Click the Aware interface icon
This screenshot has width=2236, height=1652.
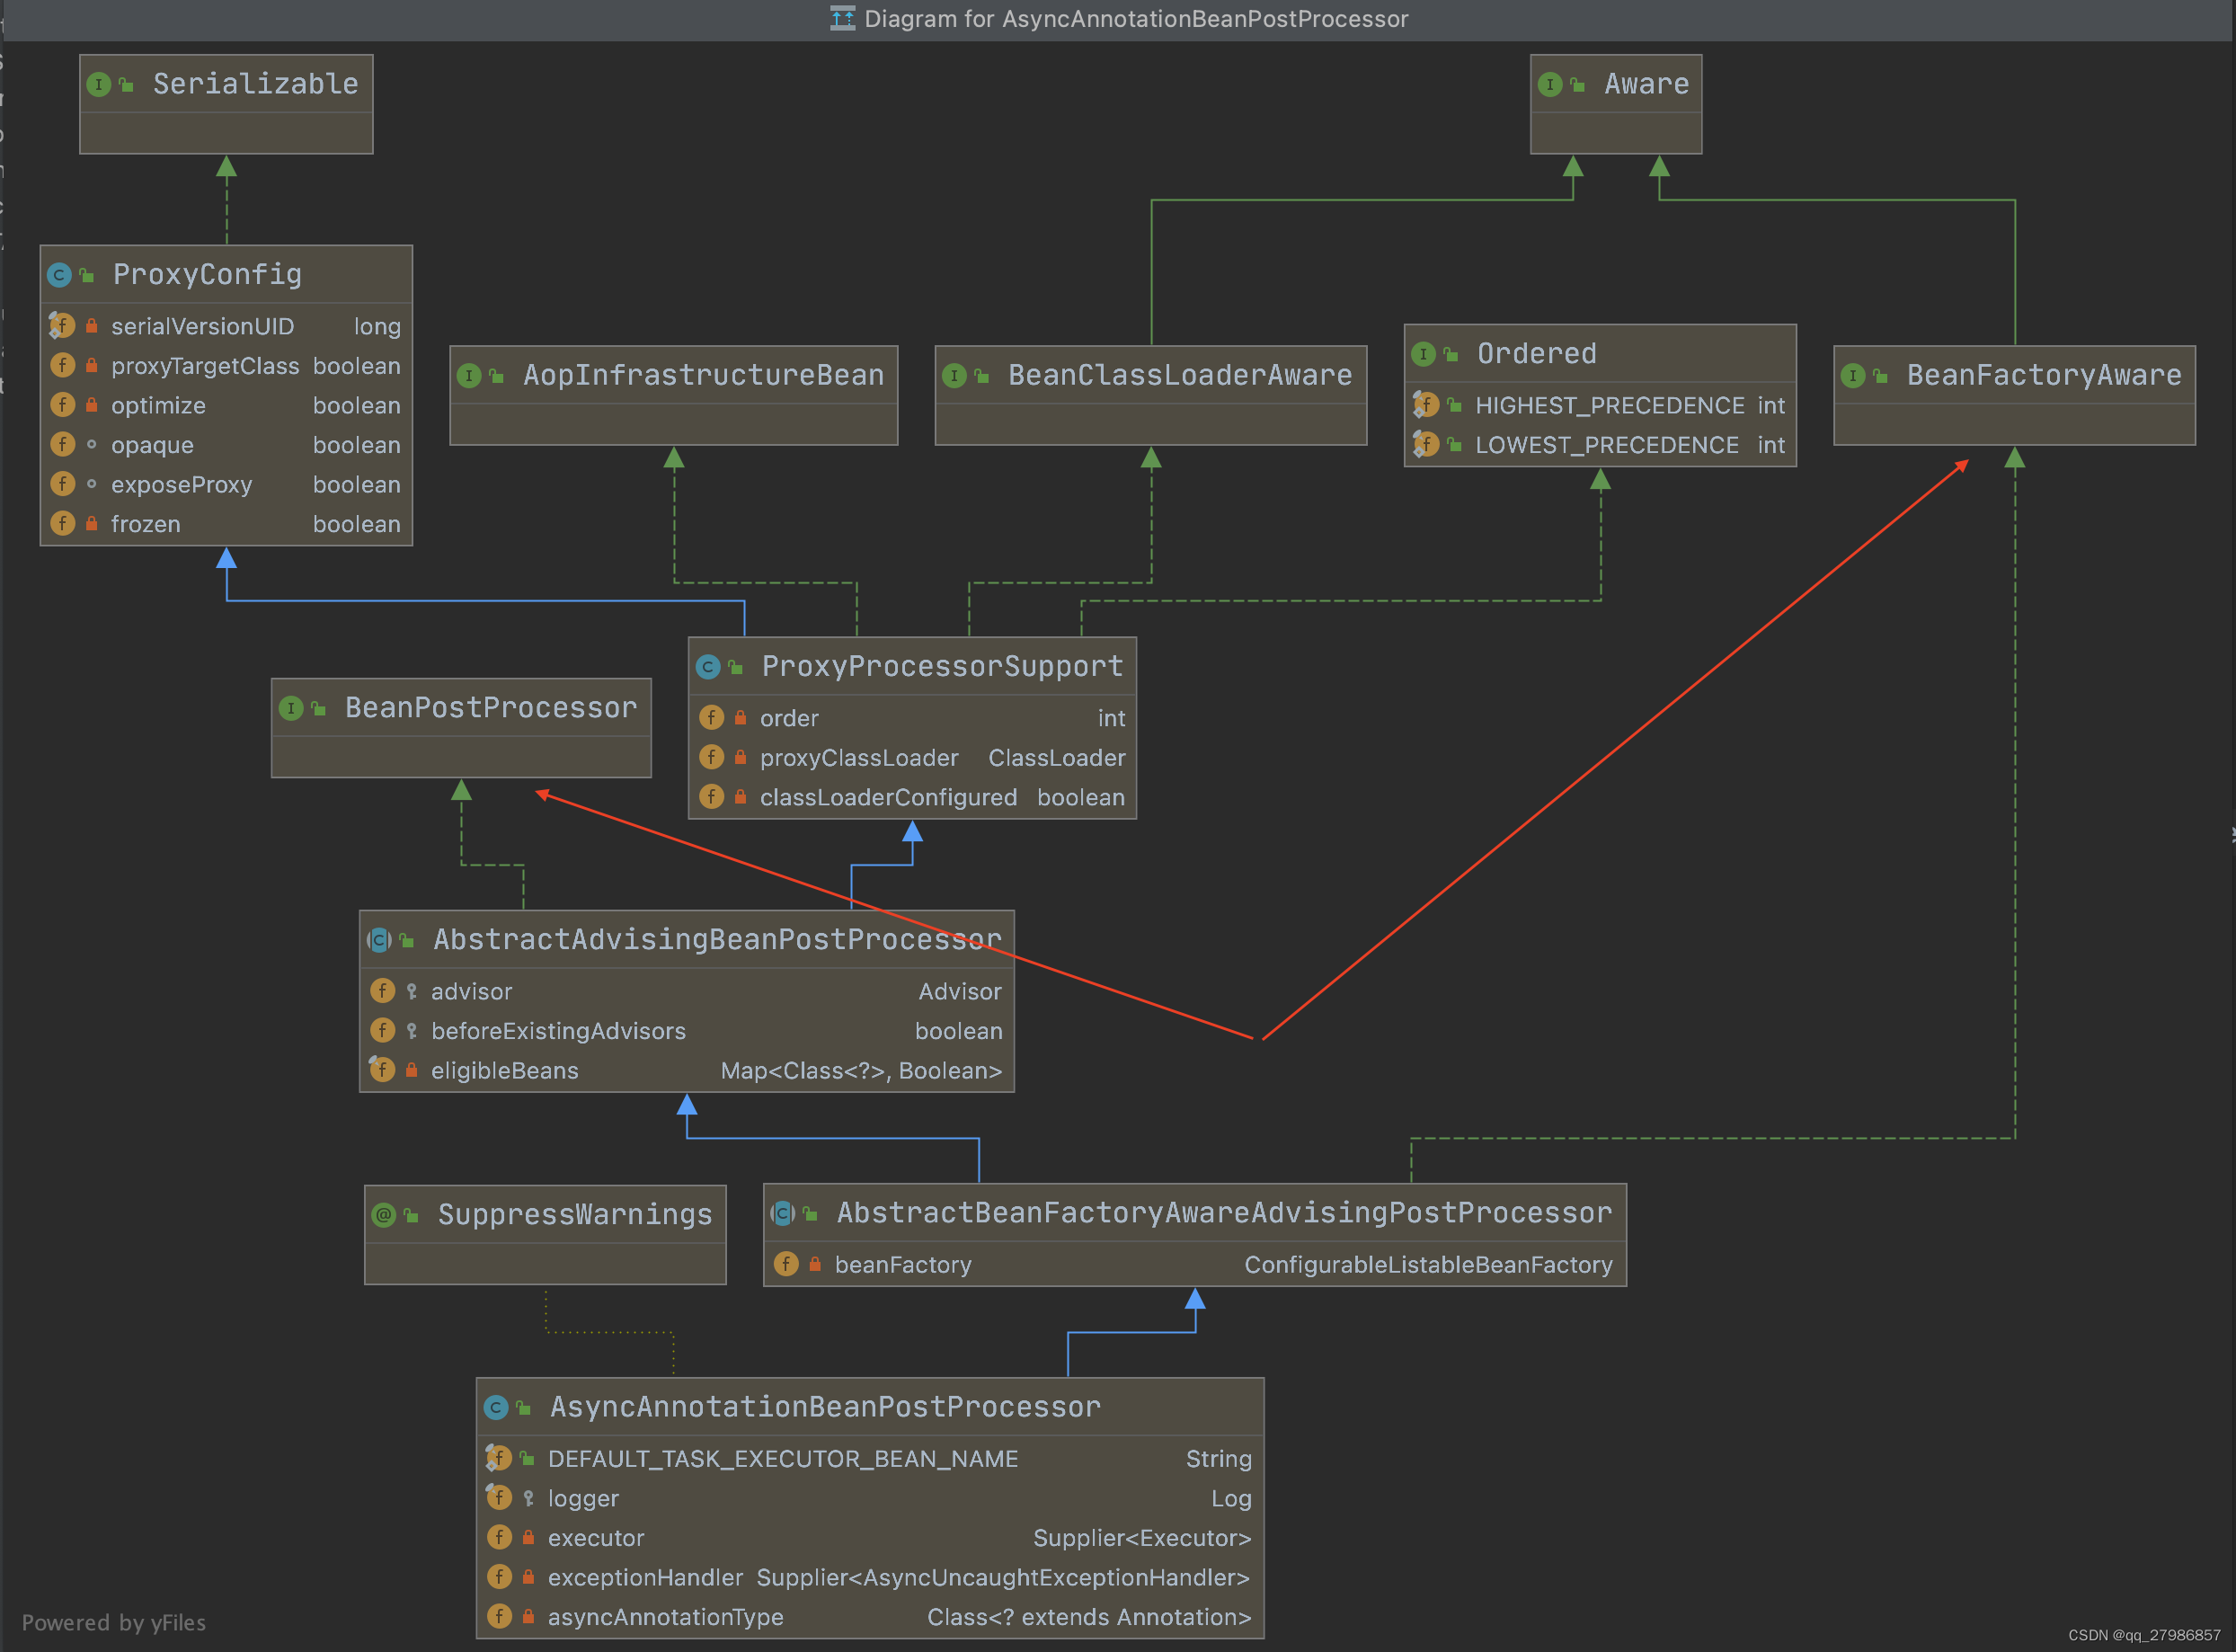(1549, 85)
